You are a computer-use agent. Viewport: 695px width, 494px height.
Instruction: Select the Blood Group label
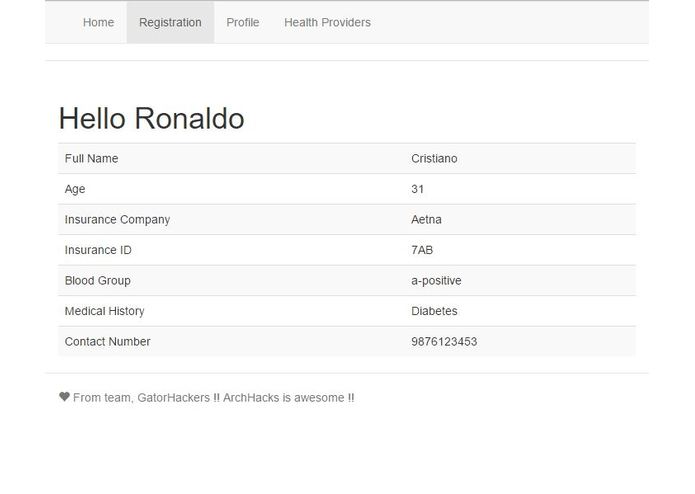(x=98, y=281)
